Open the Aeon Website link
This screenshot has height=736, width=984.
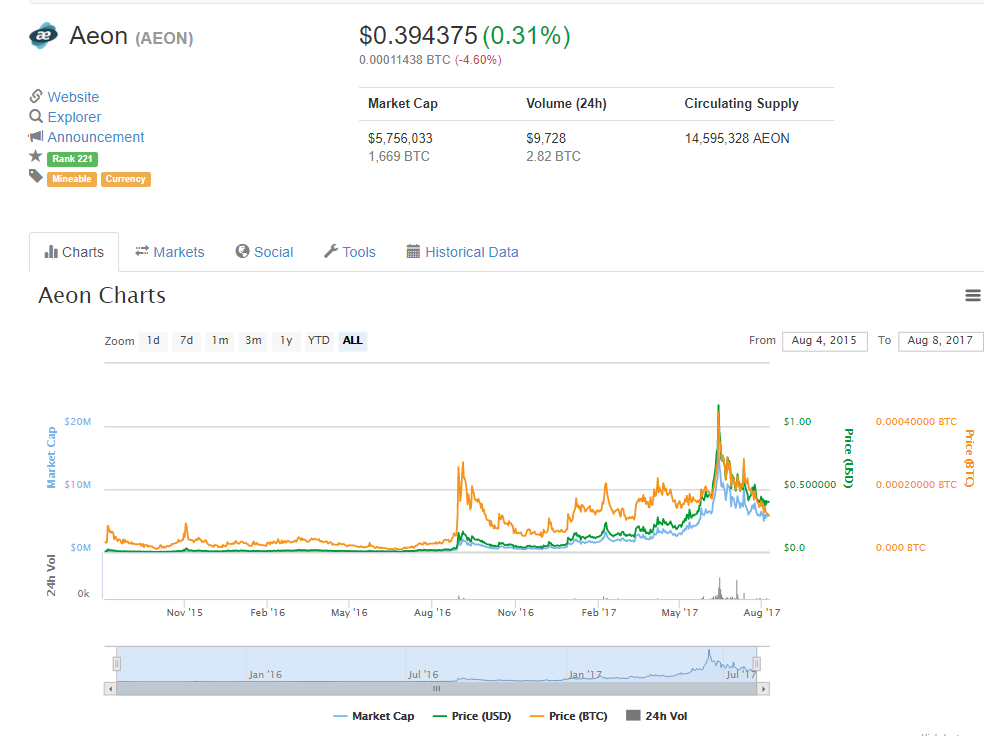tap(73, 97)
